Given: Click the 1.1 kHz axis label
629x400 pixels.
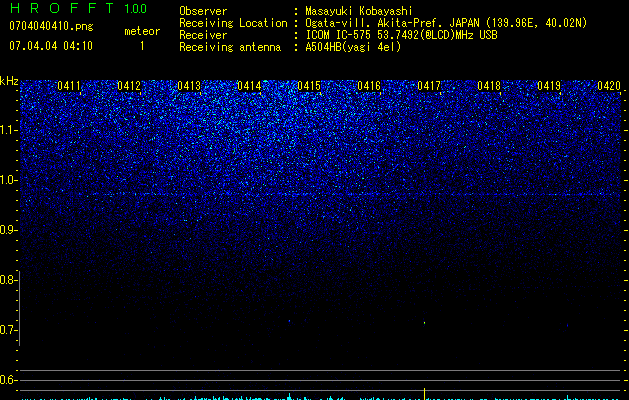Looking at the screenshot, I should 8,130.
